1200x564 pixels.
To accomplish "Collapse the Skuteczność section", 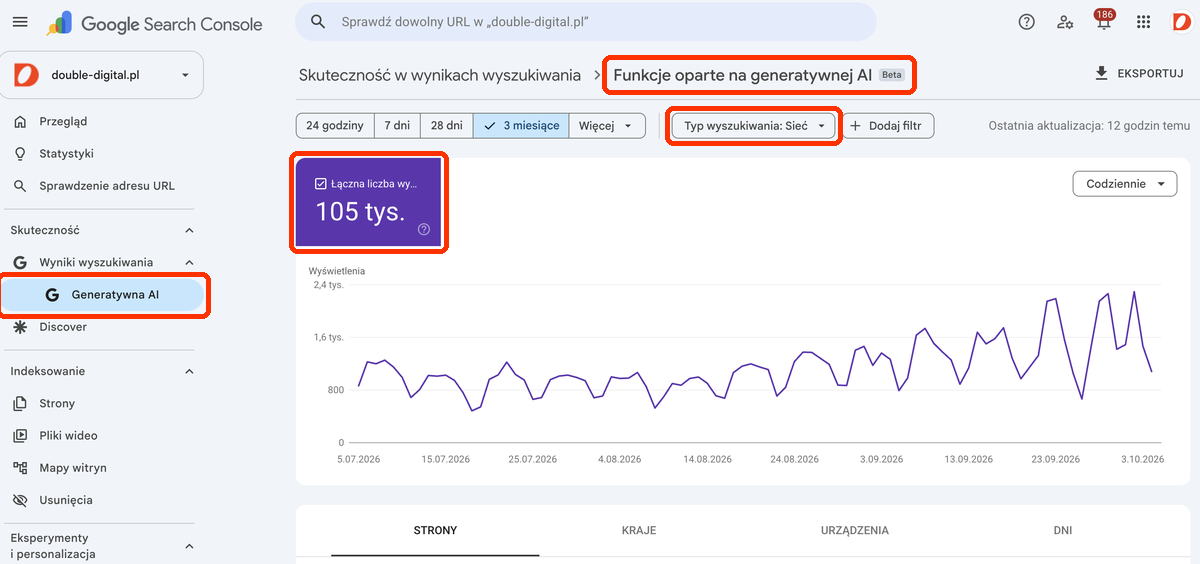I will pos(189,230).
